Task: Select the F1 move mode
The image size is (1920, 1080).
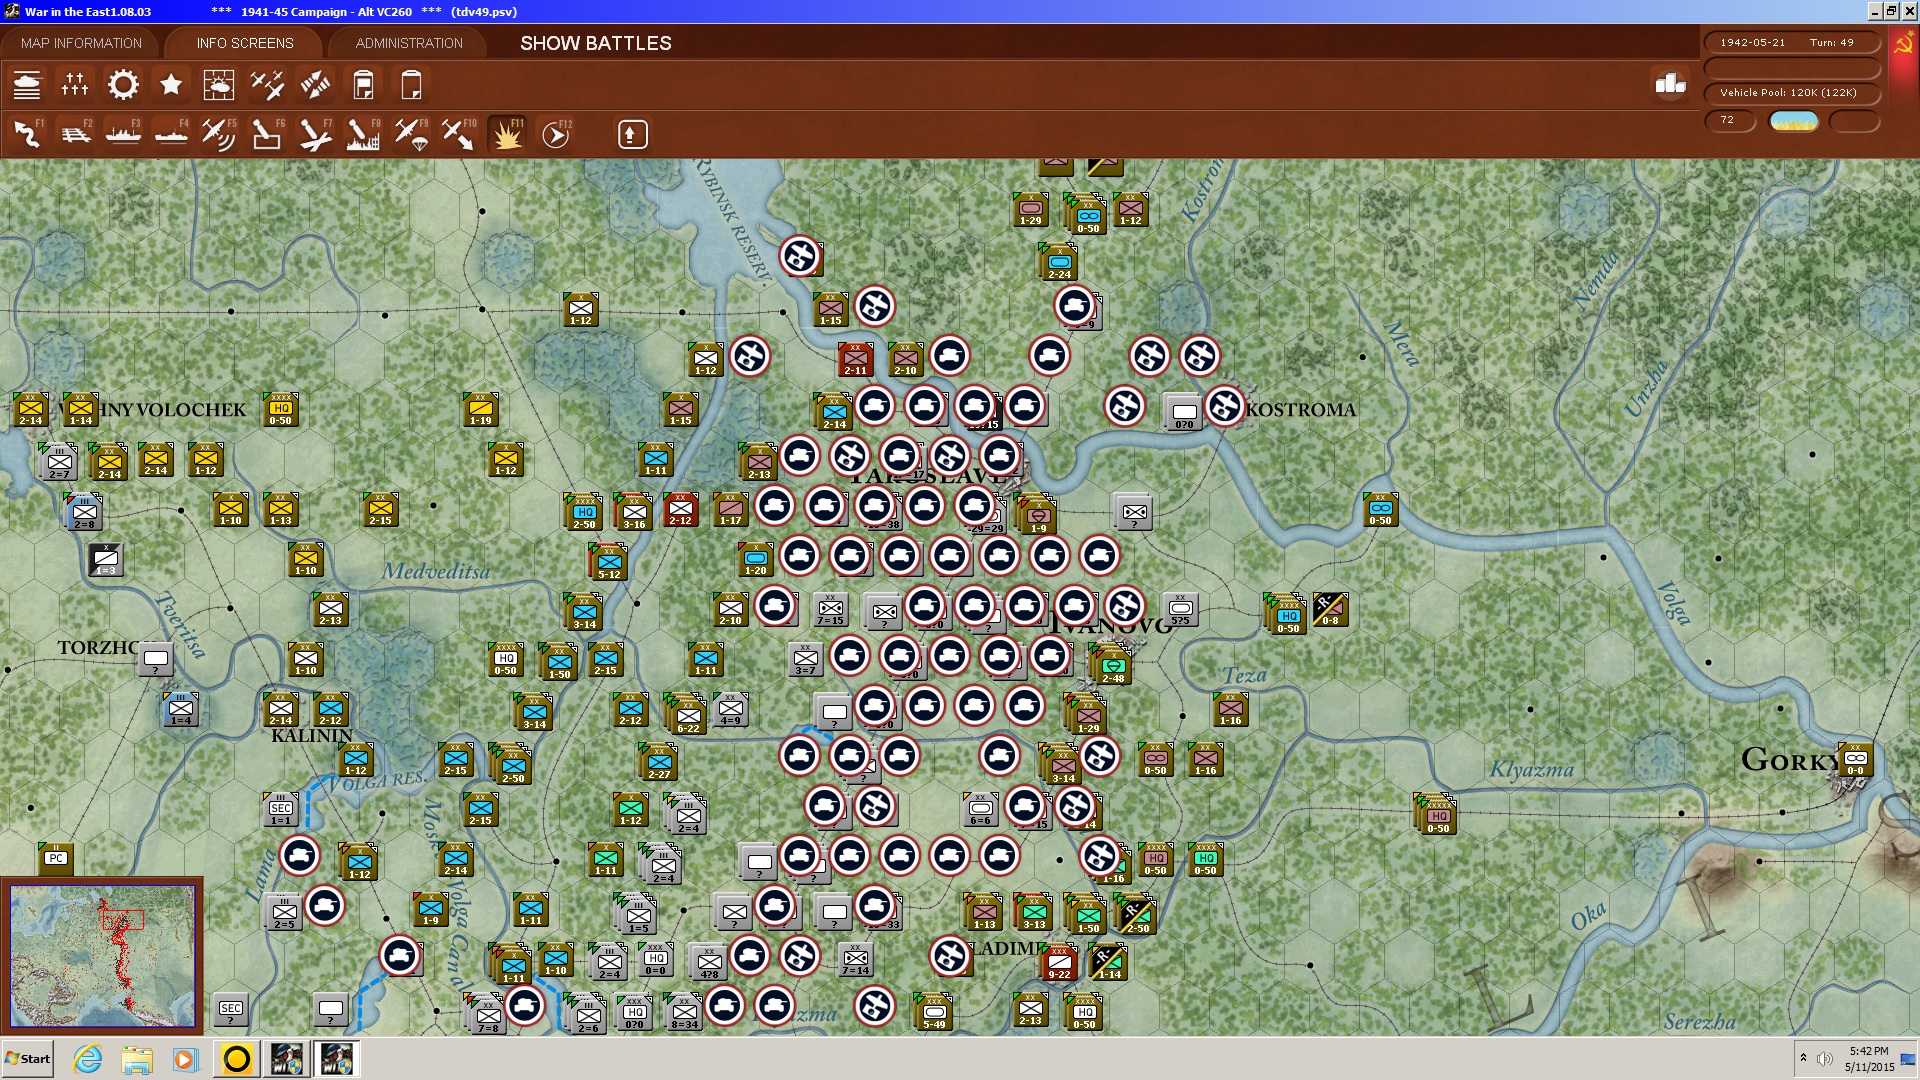Action: click(27, 134)
